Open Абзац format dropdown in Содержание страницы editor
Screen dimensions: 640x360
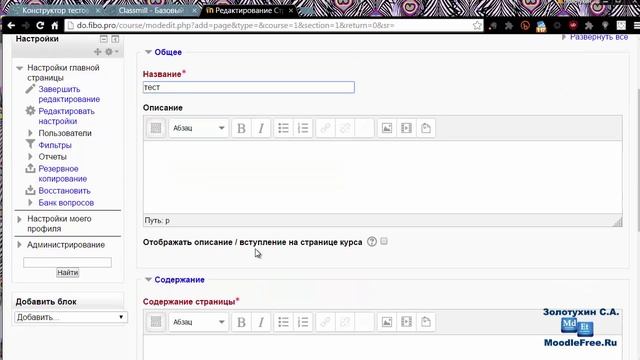pos(198,322)
